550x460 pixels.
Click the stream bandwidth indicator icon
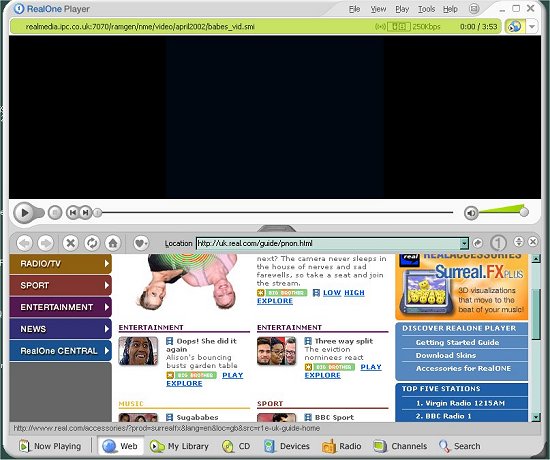click(398, 26)
